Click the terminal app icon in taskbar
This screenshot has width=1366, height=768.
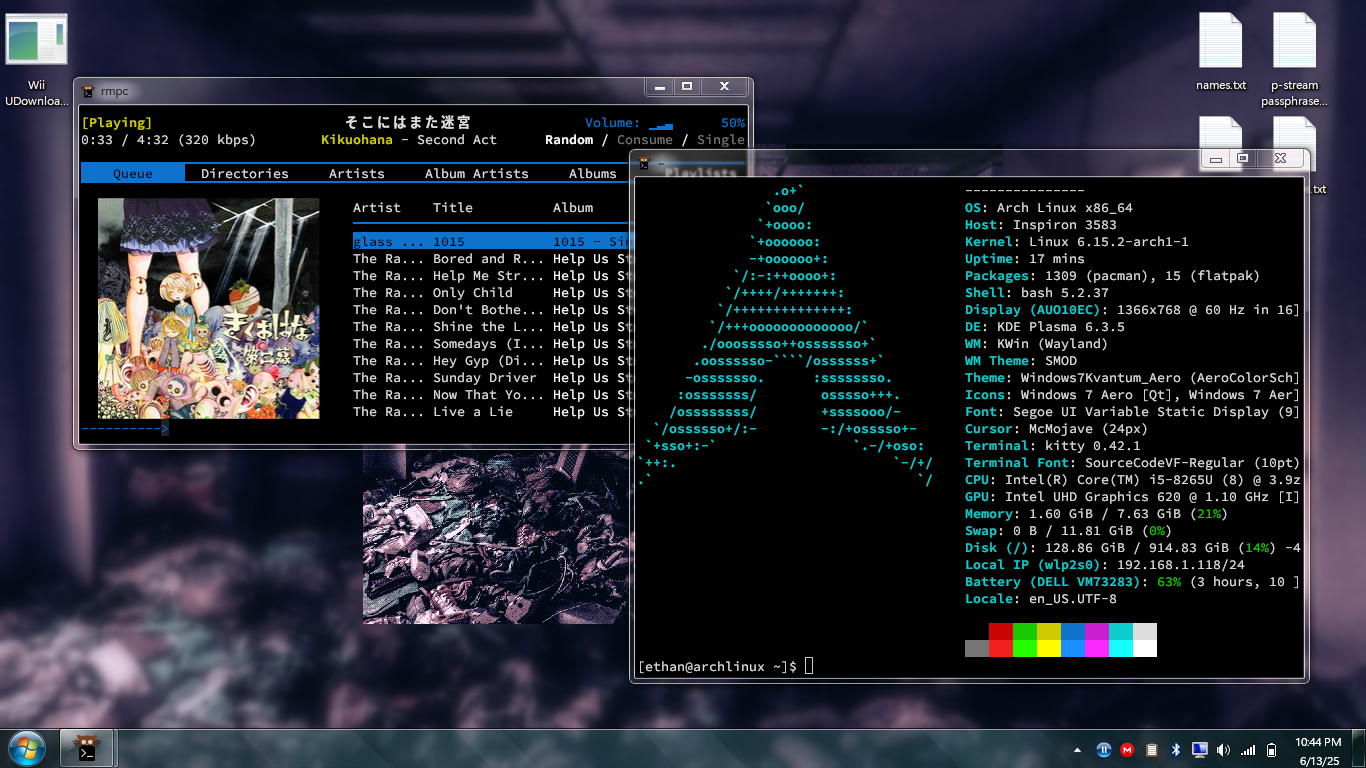click(89, 749)
